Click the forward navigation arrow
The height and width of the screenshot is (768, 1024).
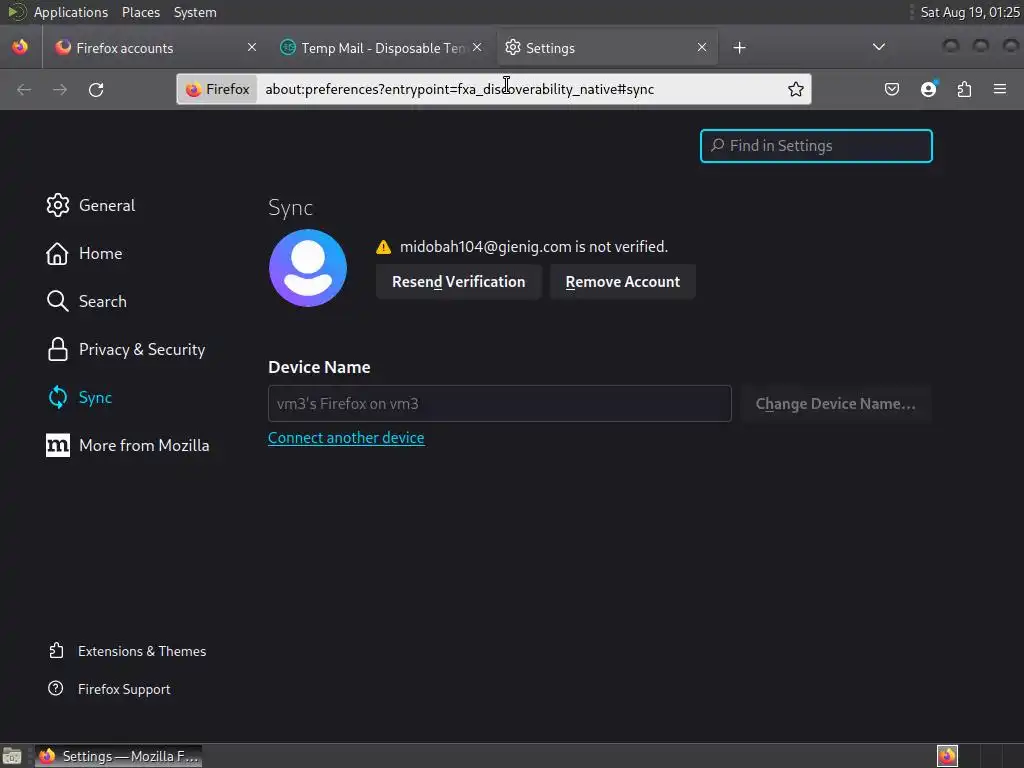click(60, 89)
